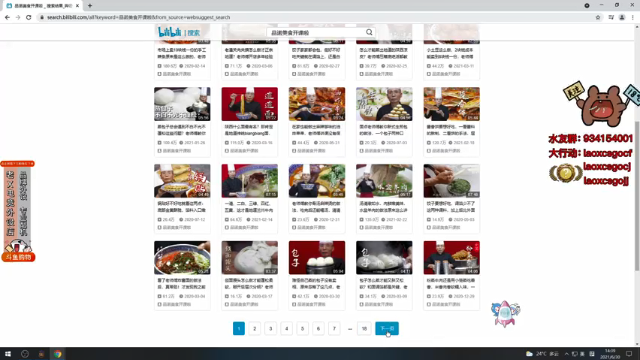Screen dimensions: 640x360
Task: Open the ribs video thumbnail dated 2020-06-11
Action: (x=317, y=104)
